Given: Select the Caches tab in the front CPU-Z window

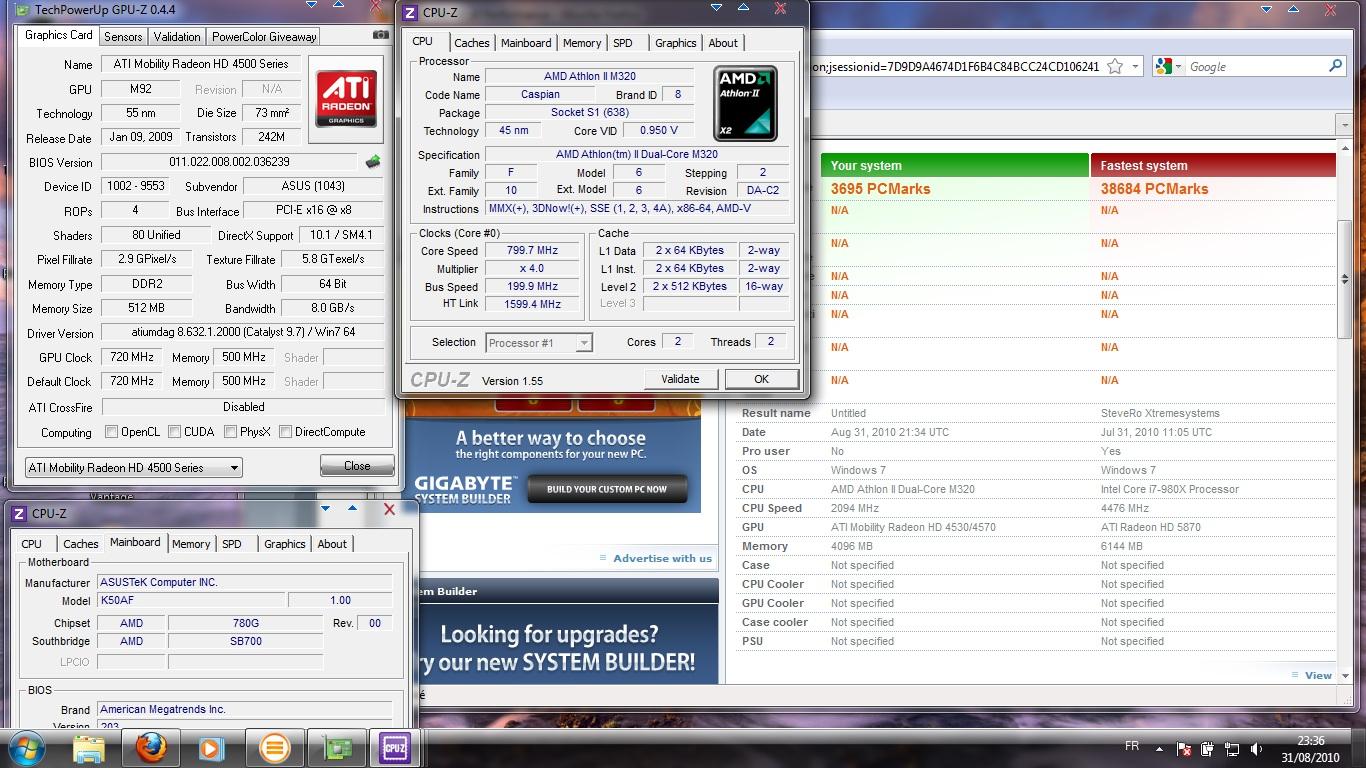Looking at the screenshot, I should tap(472, 43).
